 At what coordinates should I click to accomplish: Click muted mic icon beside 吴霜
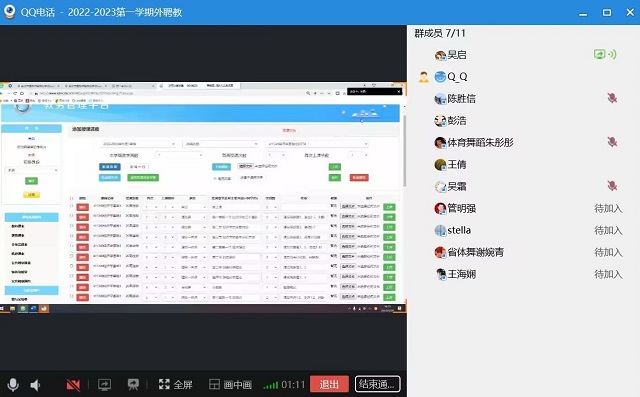(612, 186)
